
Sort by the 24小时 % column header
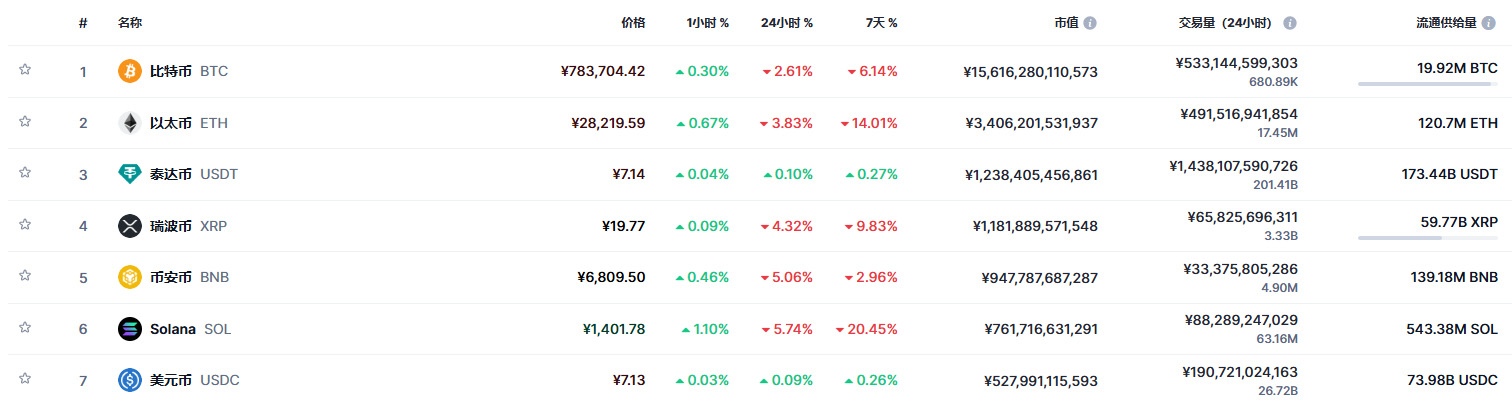point(786,22)
